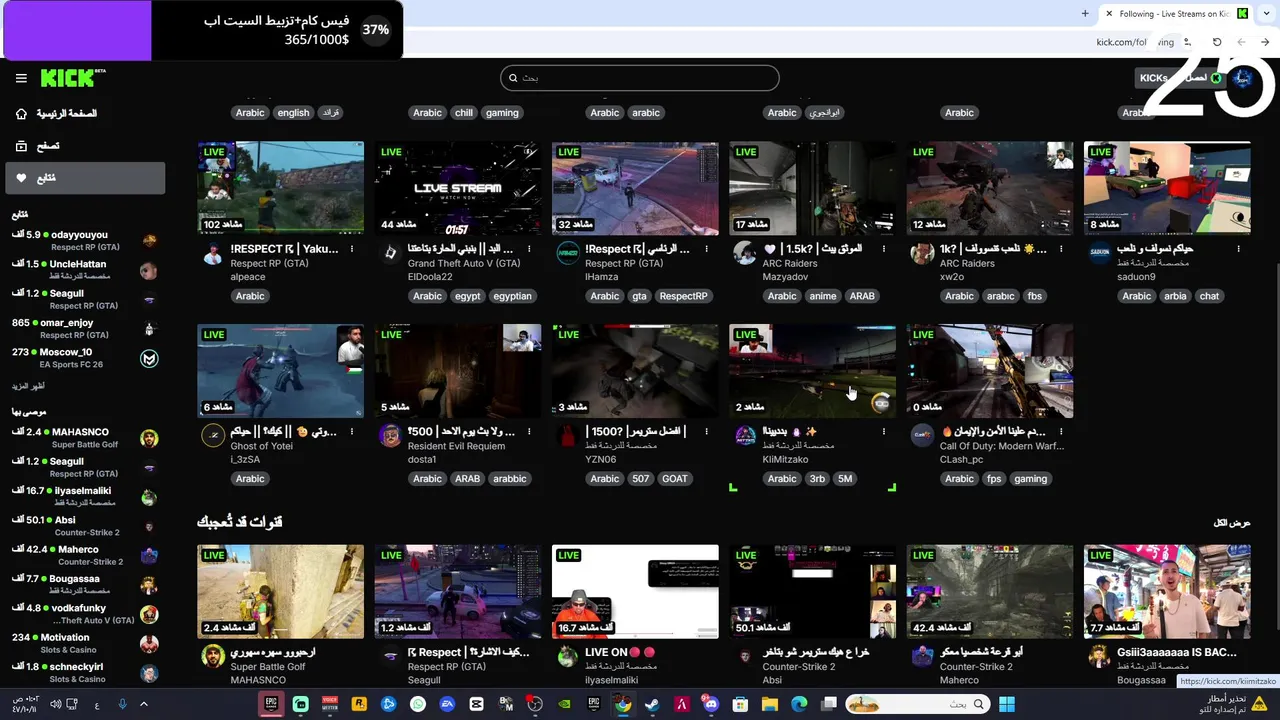Screen dimensions: 1280x720
Task: Open Microsoft Edge from the taskbar
Action: click(799, 705)
